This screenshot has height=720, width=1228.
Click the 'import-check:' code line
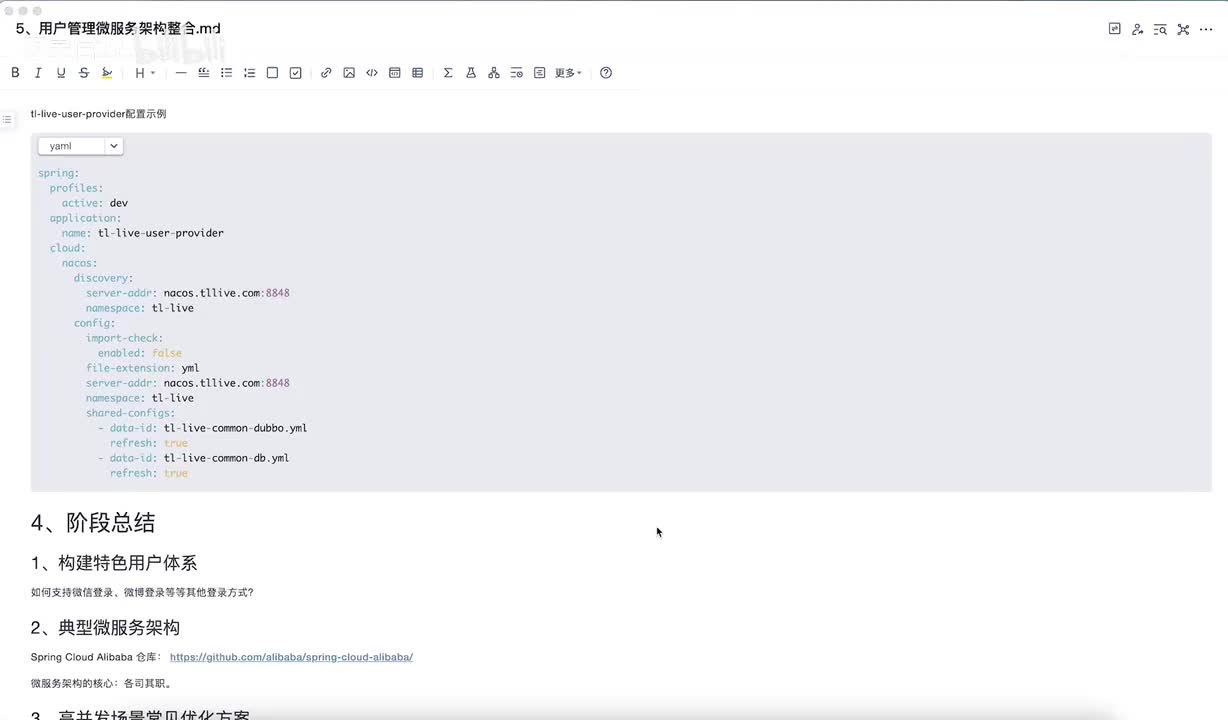tap(125, 338)
